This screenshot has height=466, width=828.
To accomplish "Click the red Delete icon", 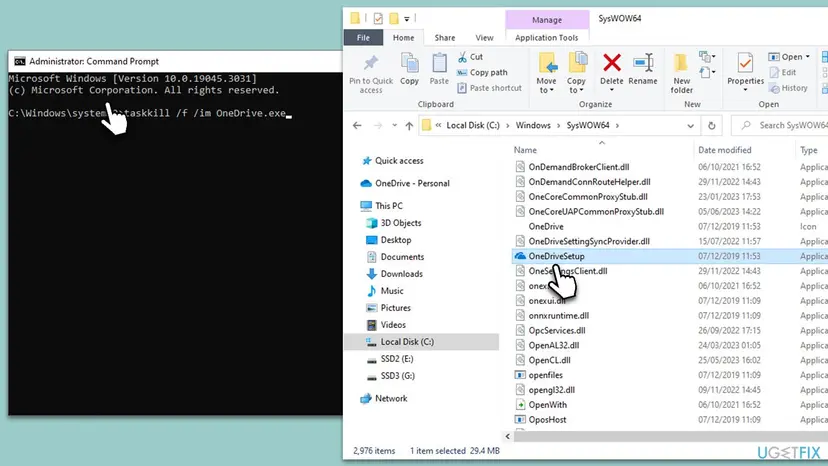I will [611, 63].
